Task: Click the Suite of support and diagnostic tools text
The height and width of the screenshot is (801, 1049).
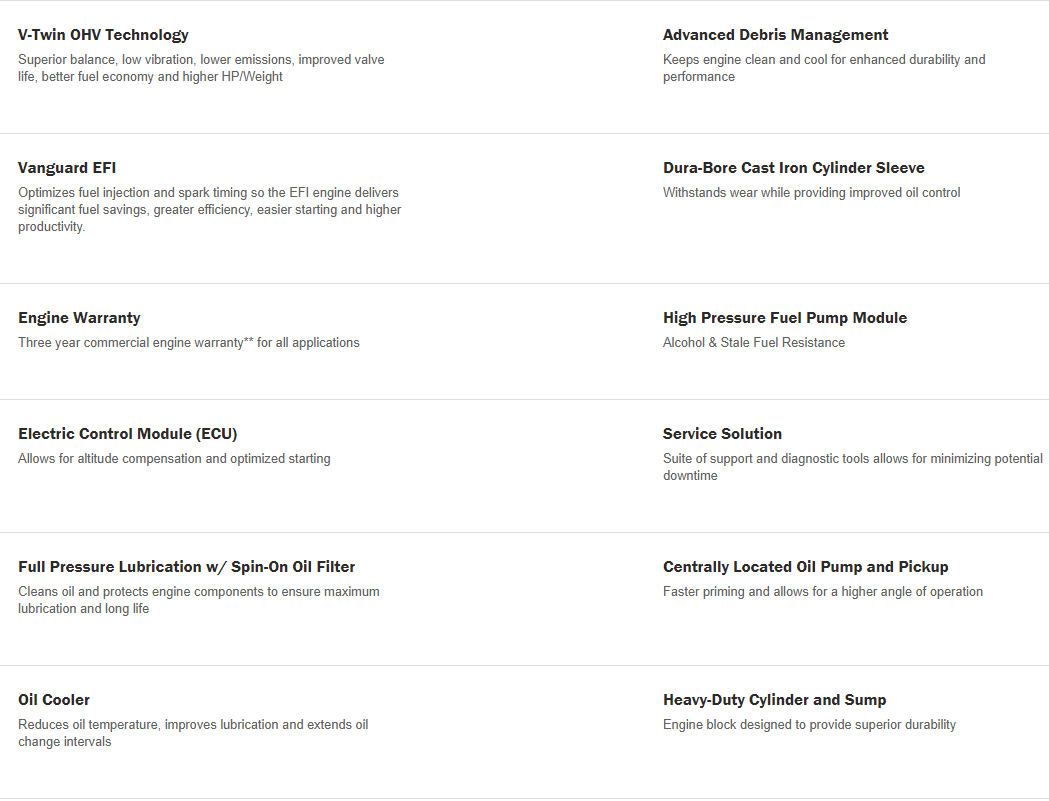Action: tap(853, 467)
